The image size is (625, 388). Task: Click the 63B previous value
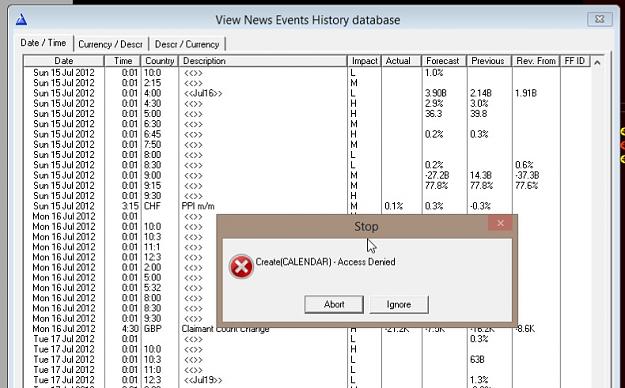pyautogui.click(x=477, y=360)
